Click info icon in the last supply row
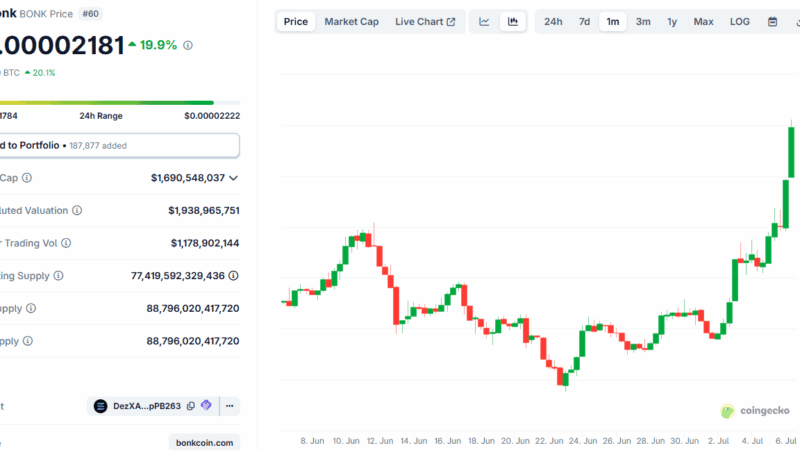 pyautogui.click(x=28, y=341)
